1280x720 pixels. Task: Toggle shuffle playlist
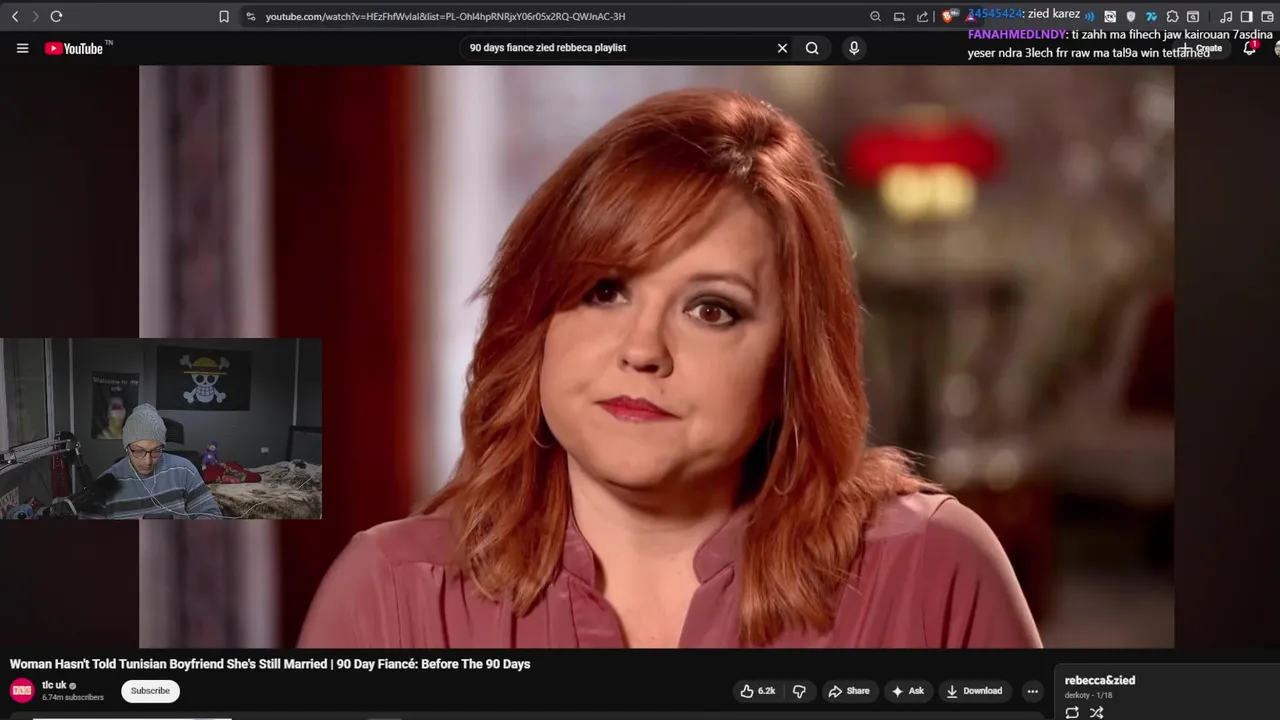tap(1097, 712)
